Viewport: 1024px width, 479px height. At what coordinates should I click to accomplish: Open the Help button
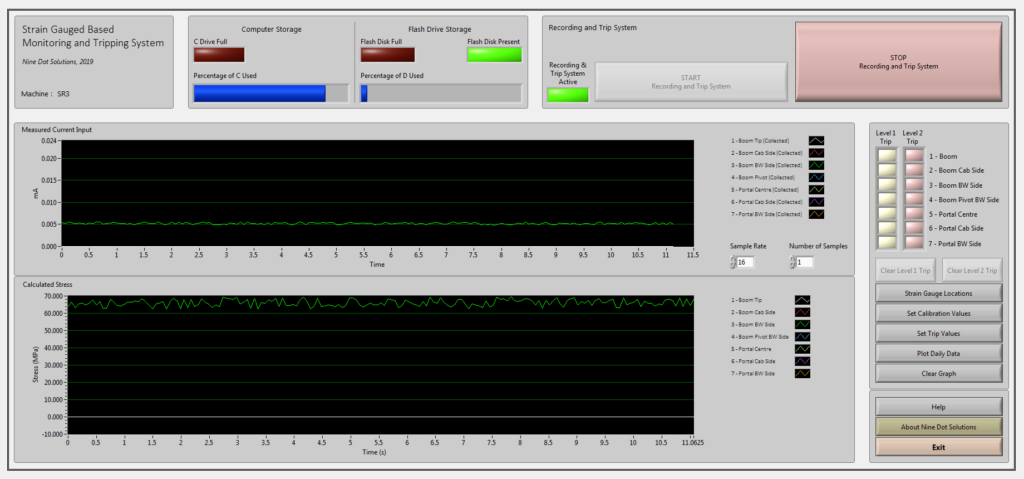(x=938, y=406)
